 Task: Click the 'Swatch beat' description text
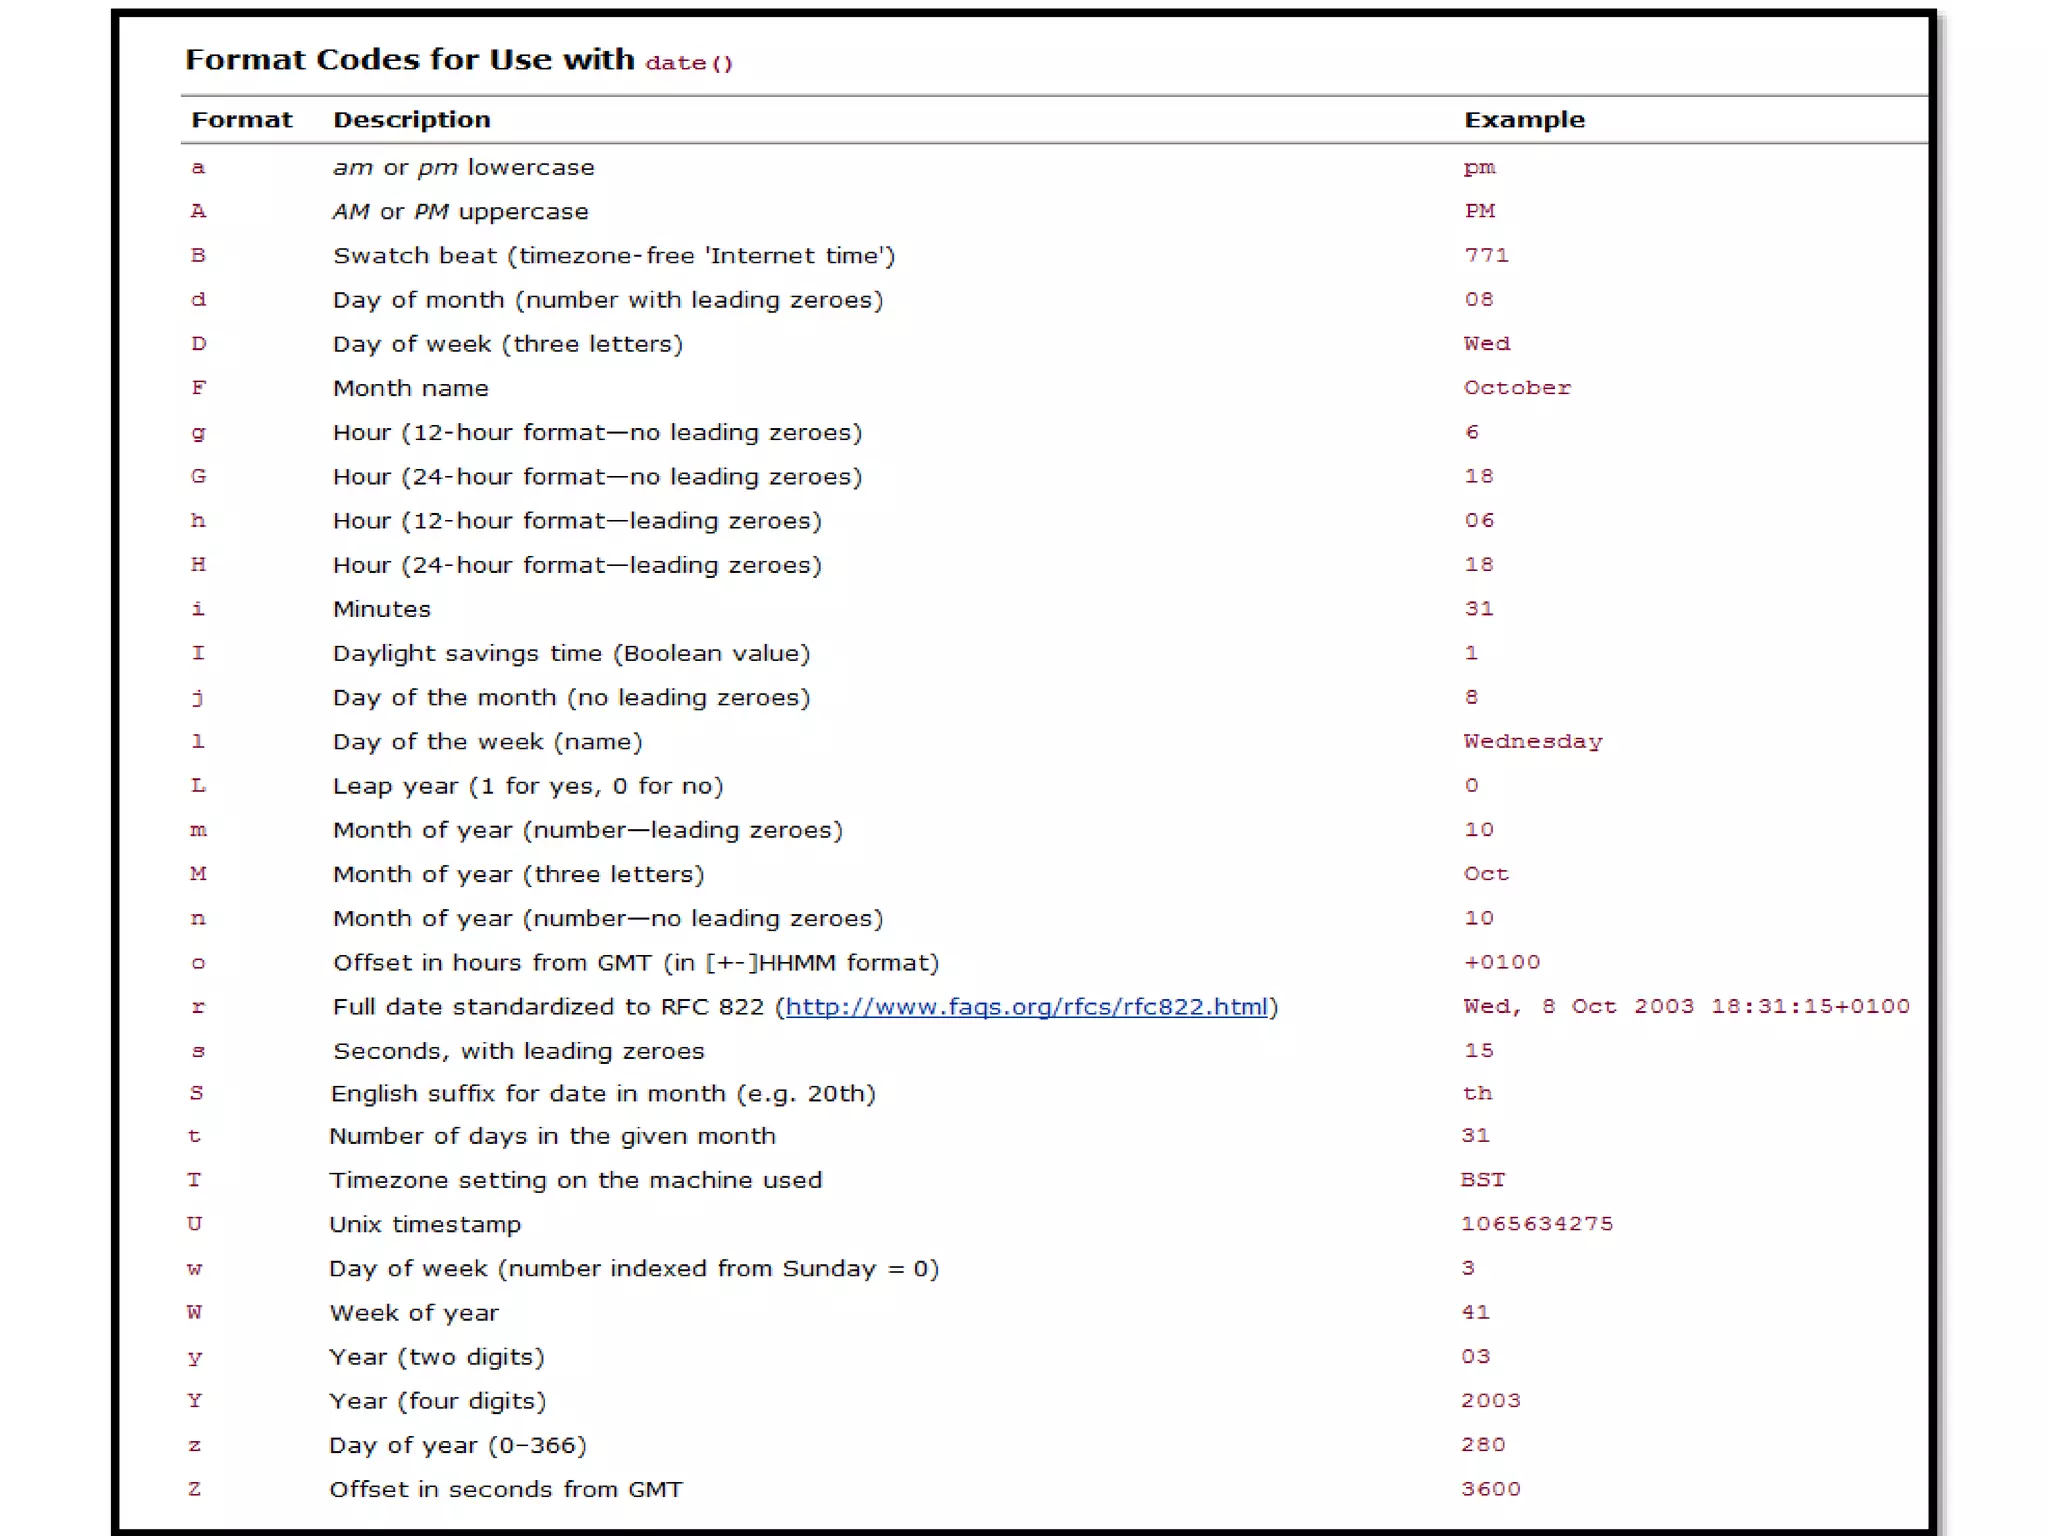click(x=613, y=256)
